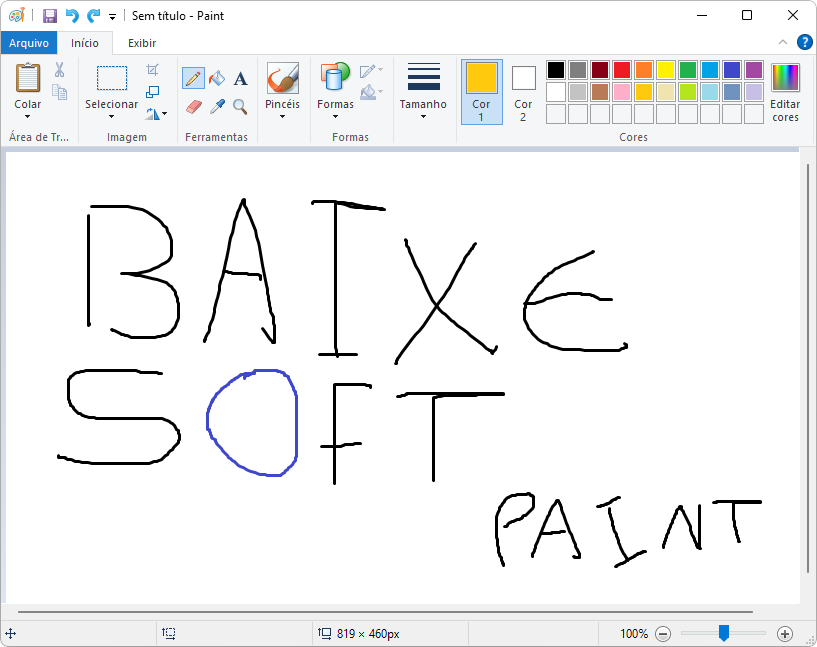Select the Magnifier tool
This screenshot has width=817, height=647.
[x=240, y=107]
